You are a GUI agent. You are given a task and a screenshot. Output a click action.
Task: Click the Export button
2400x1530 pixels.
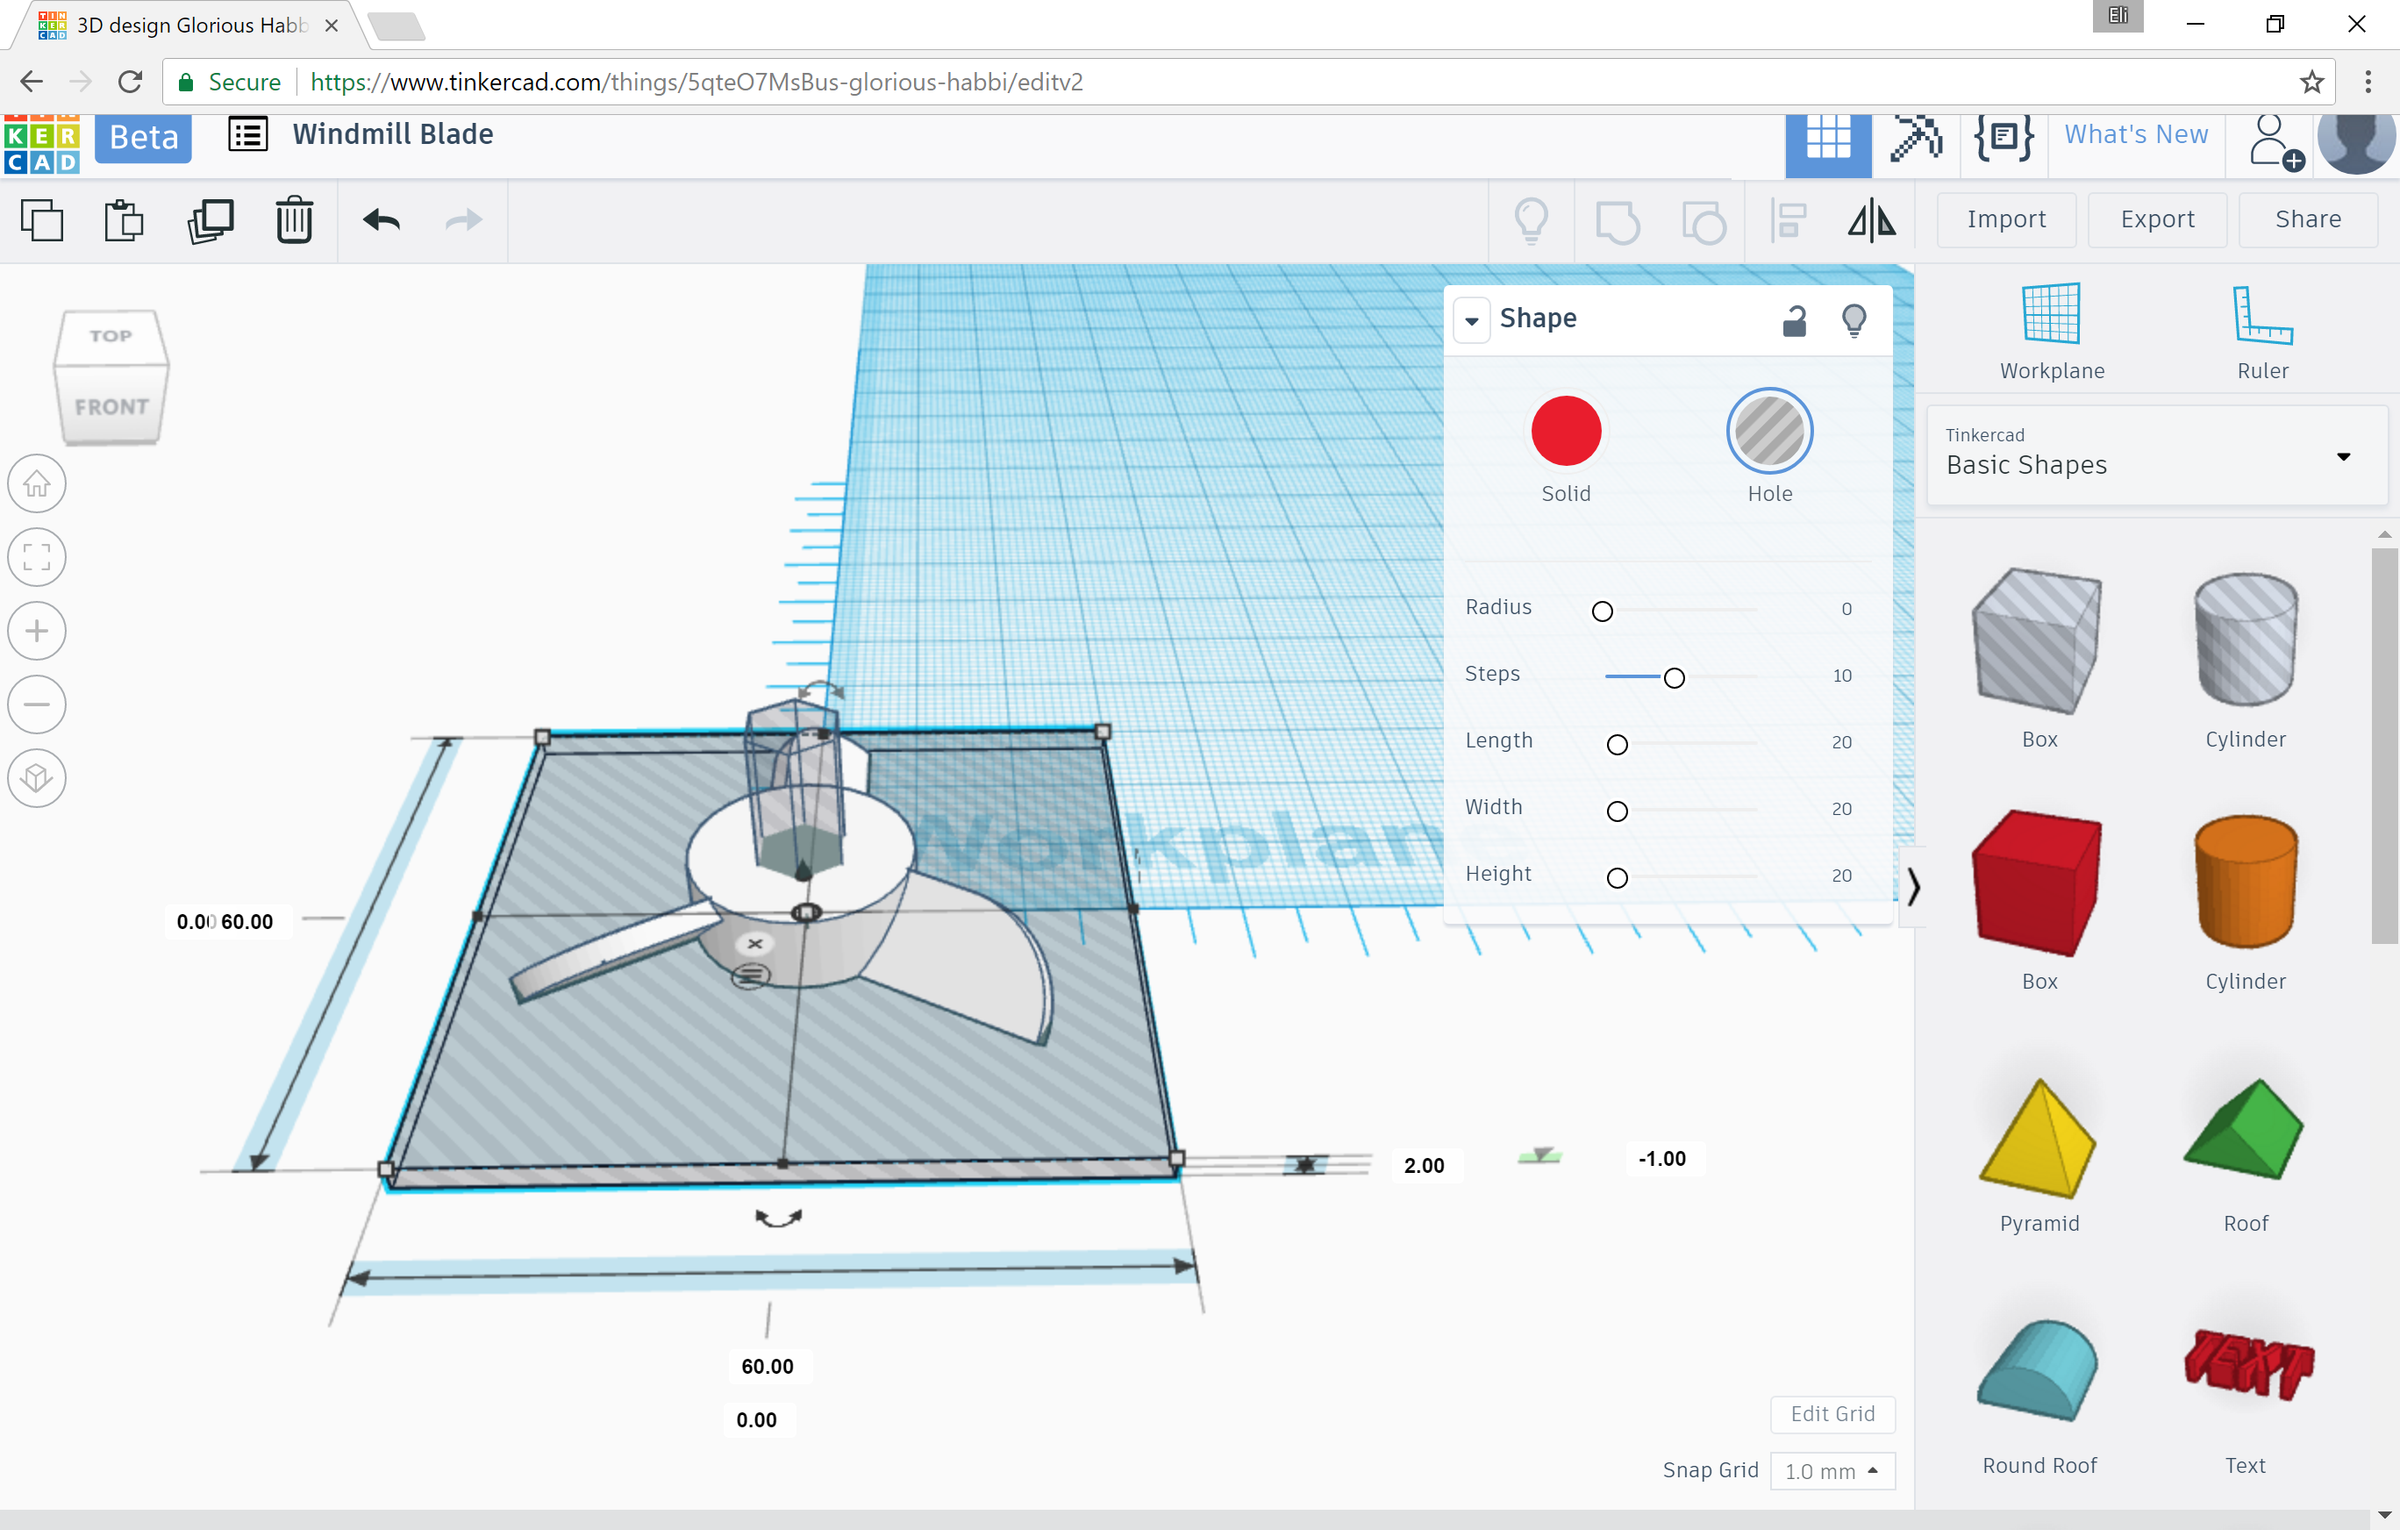pyautogui.click(x=2156, y=219)
